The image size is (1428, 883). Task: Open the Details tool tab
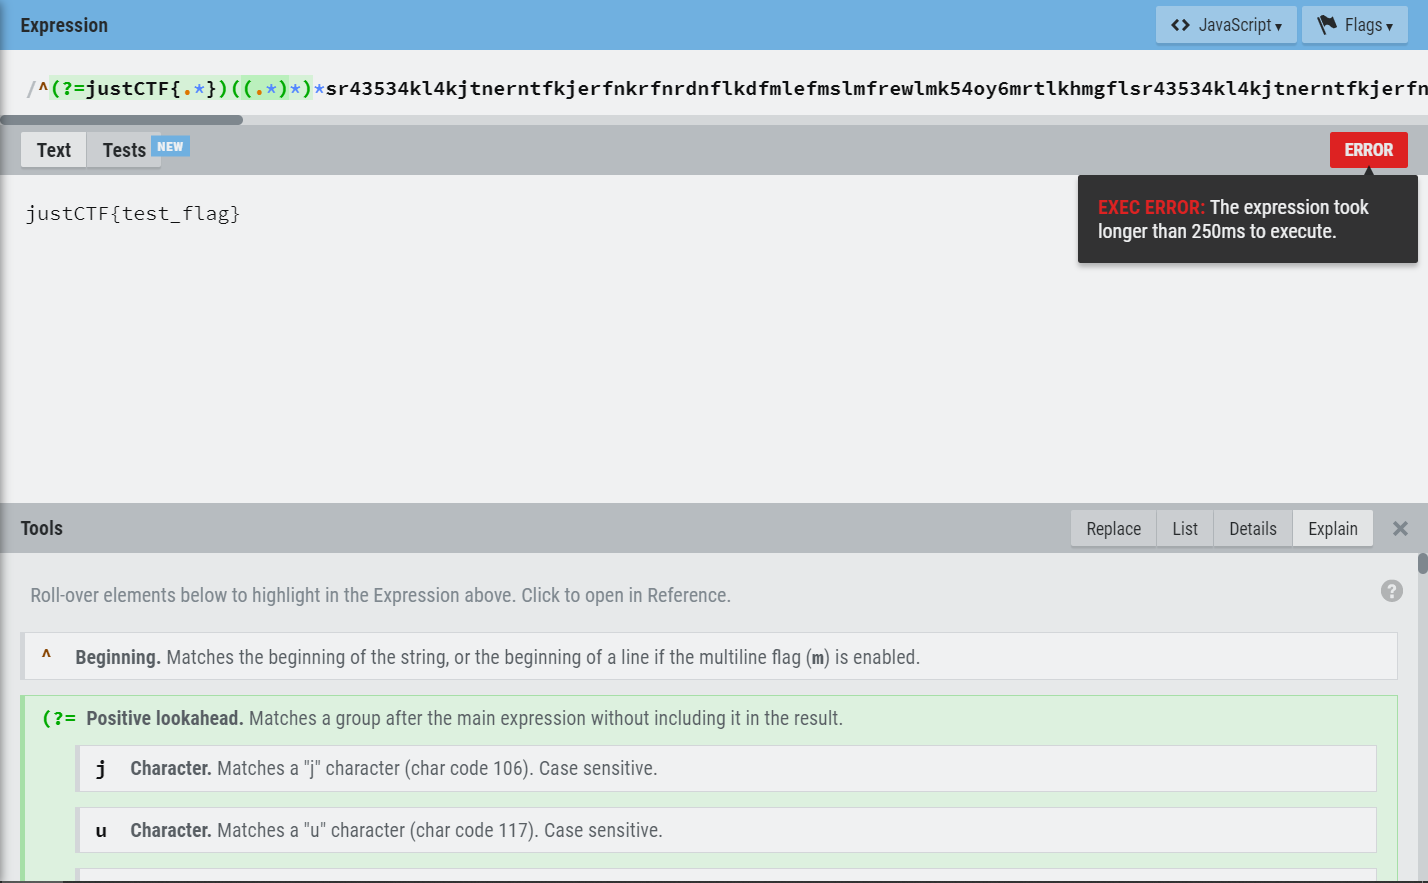1252,529
